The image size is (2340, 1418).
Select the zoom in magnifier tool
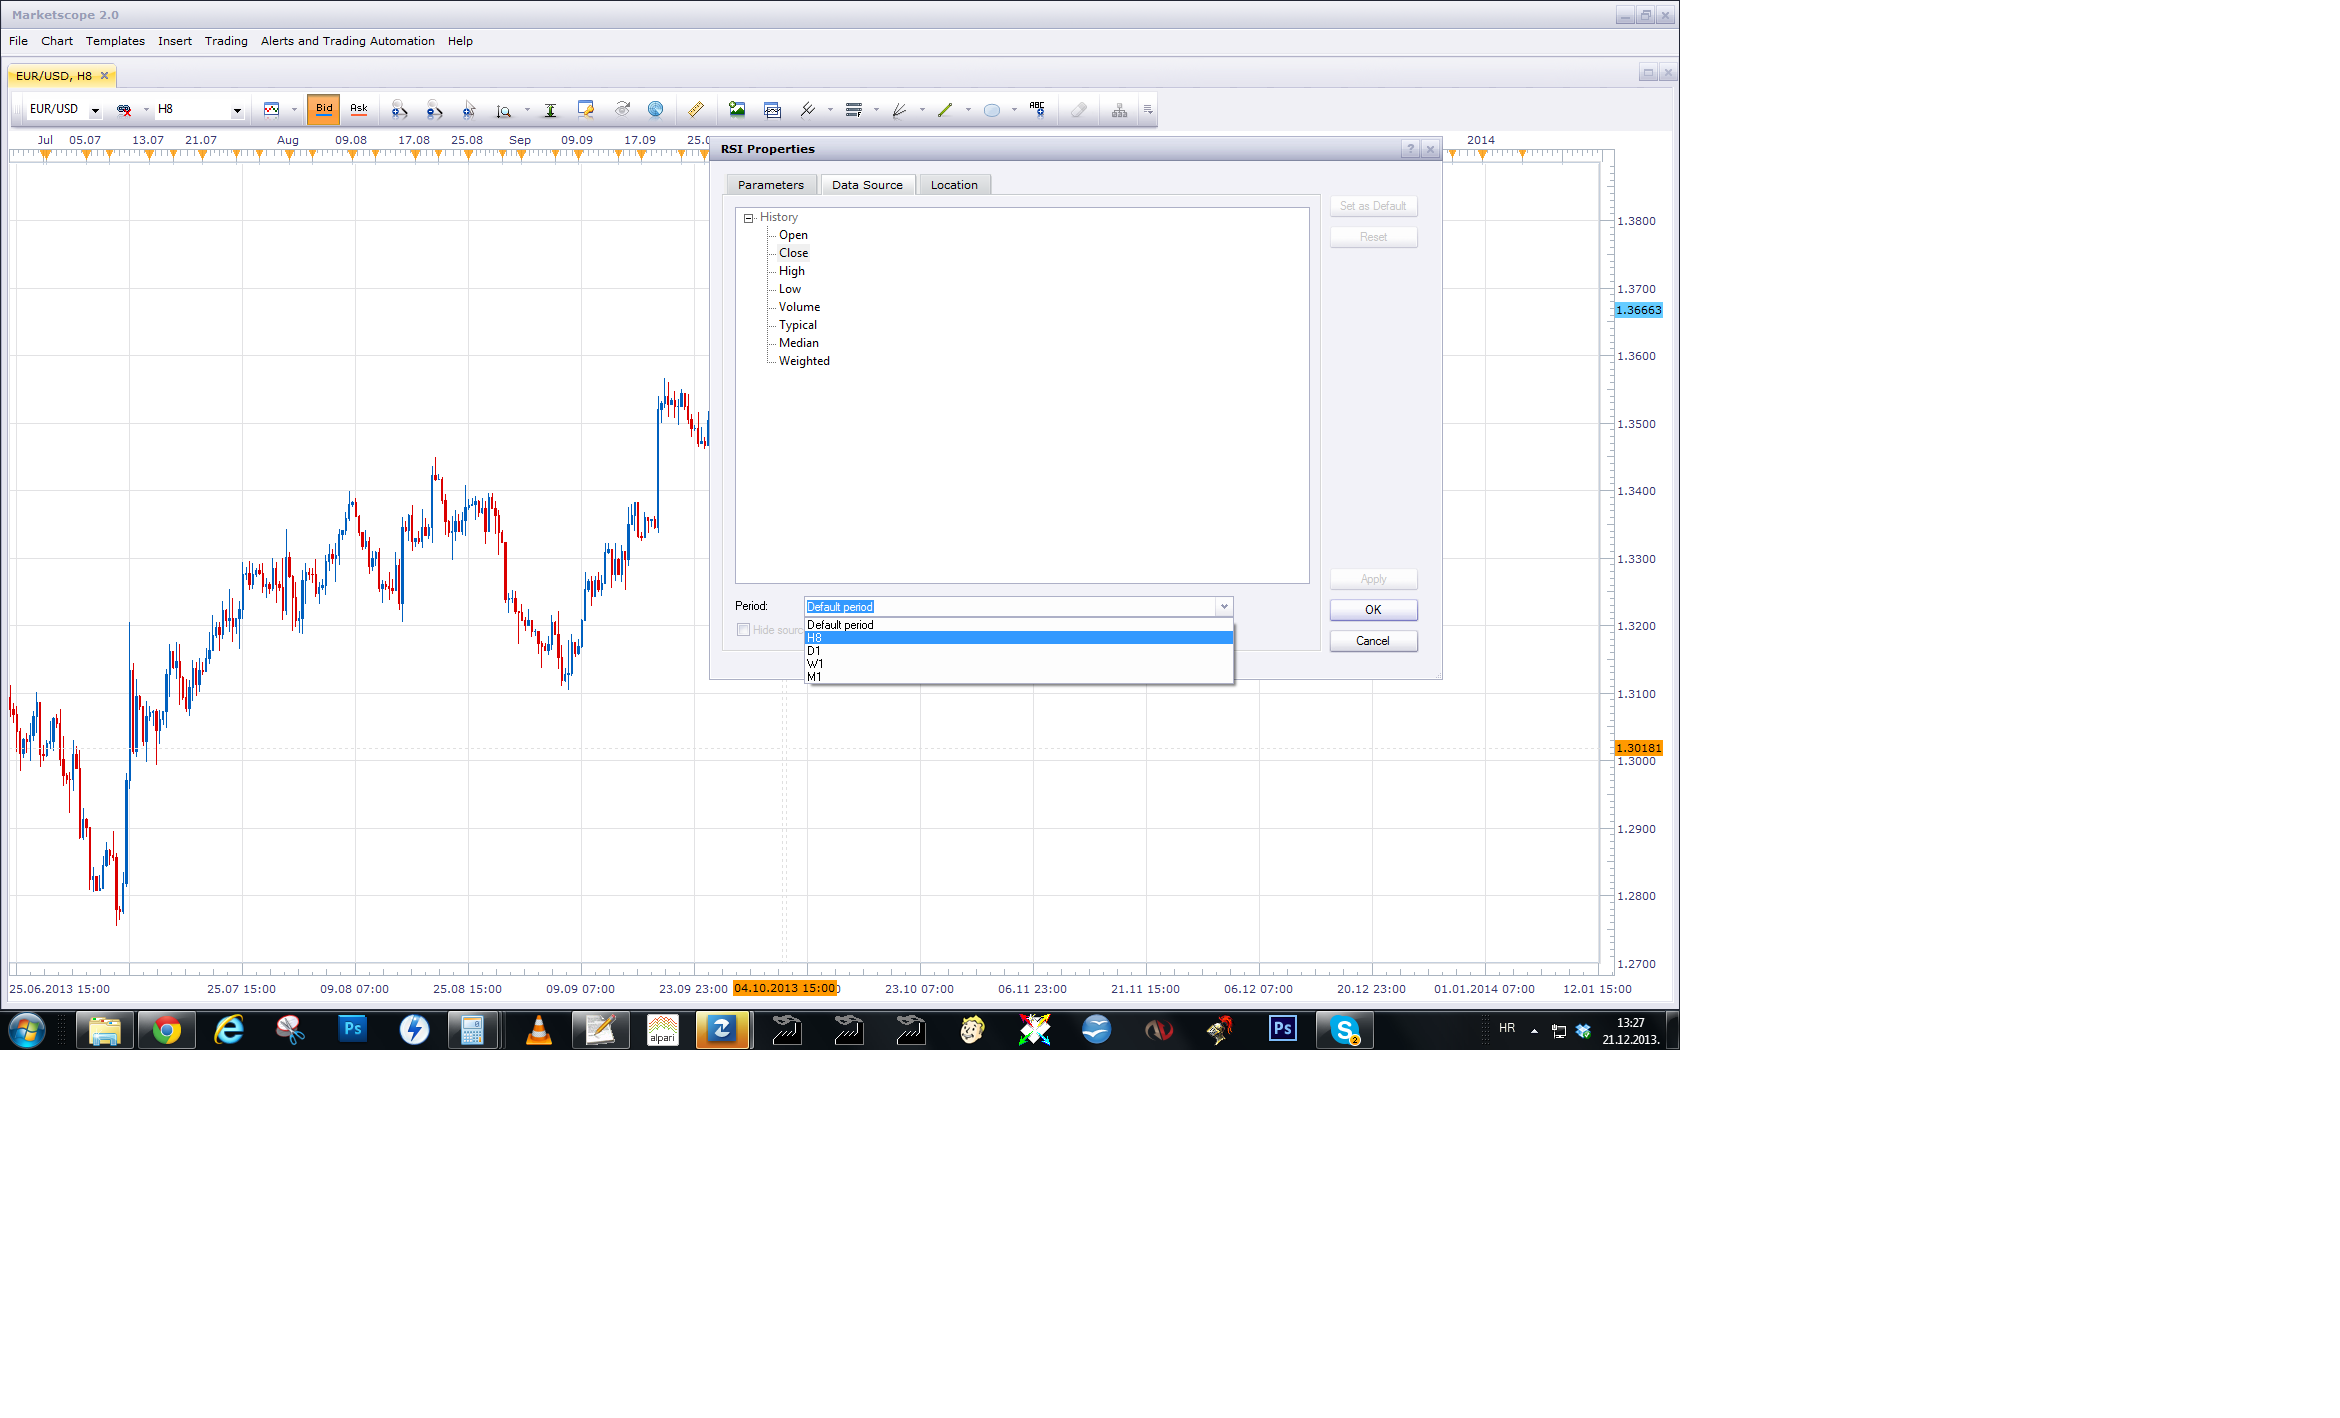pos(398,110)
